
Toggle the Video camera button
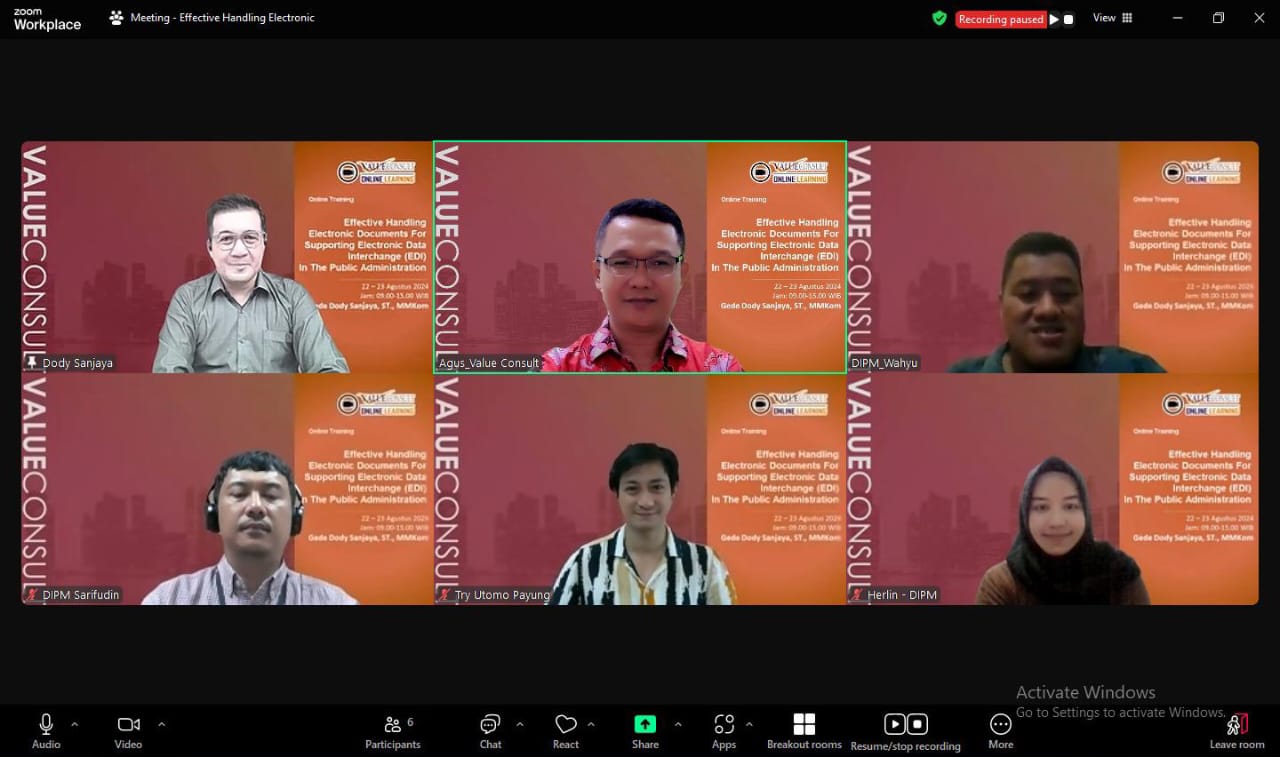(128, 731)
